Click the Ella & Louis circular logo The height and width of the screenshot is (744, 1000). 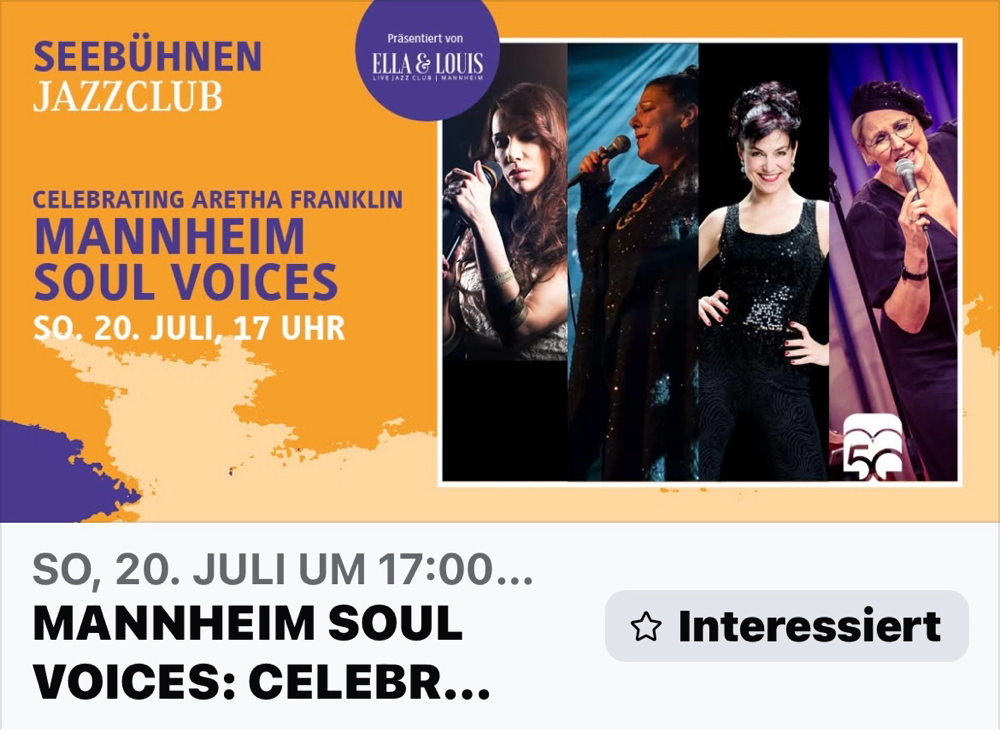pos(427,59)
